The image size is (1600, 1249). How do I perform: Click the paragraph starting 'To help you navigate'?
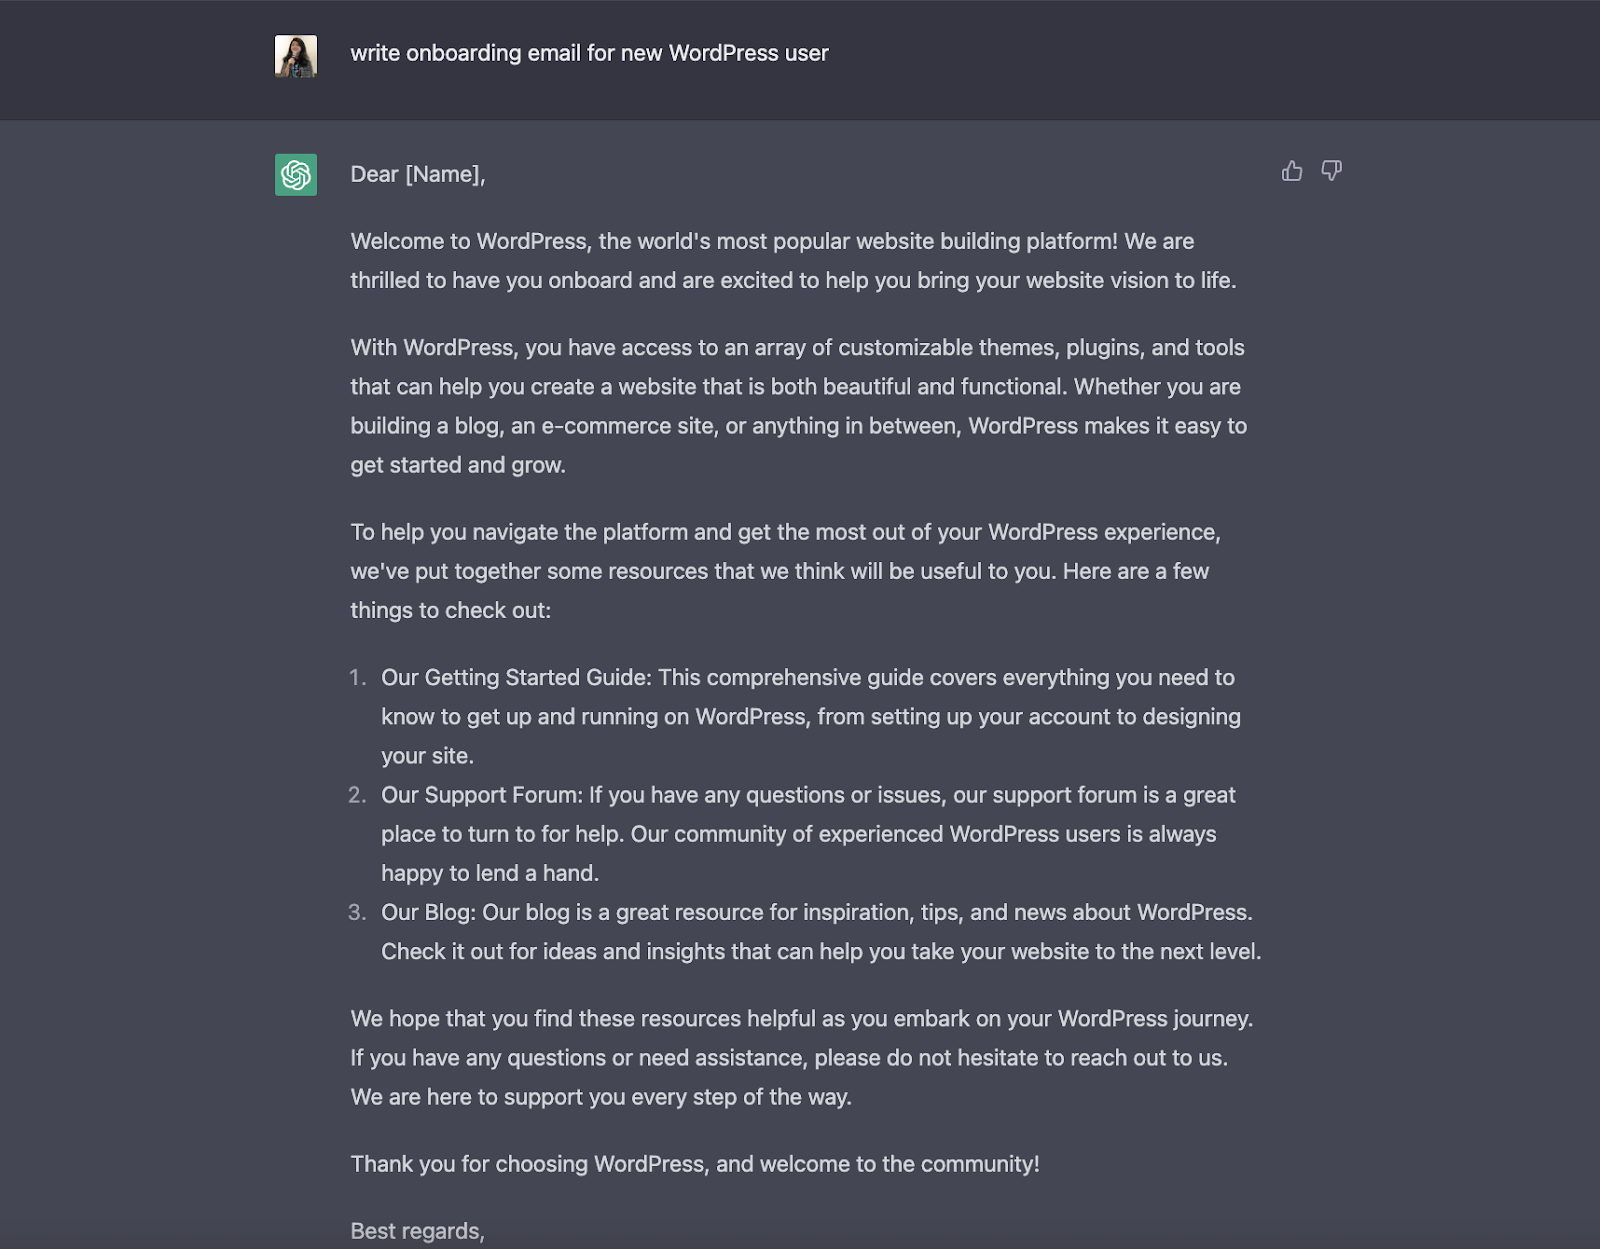[x=785, y=571]
